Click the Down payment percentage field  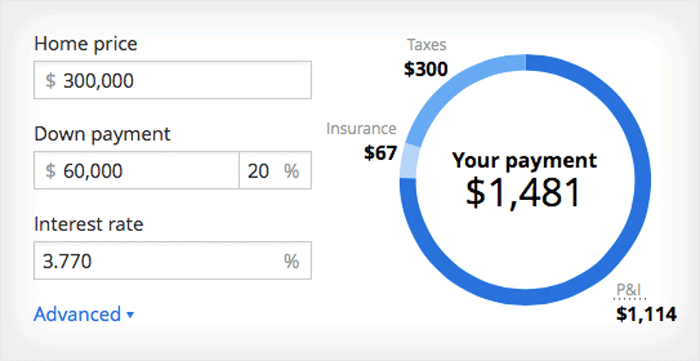click(275, 170)
